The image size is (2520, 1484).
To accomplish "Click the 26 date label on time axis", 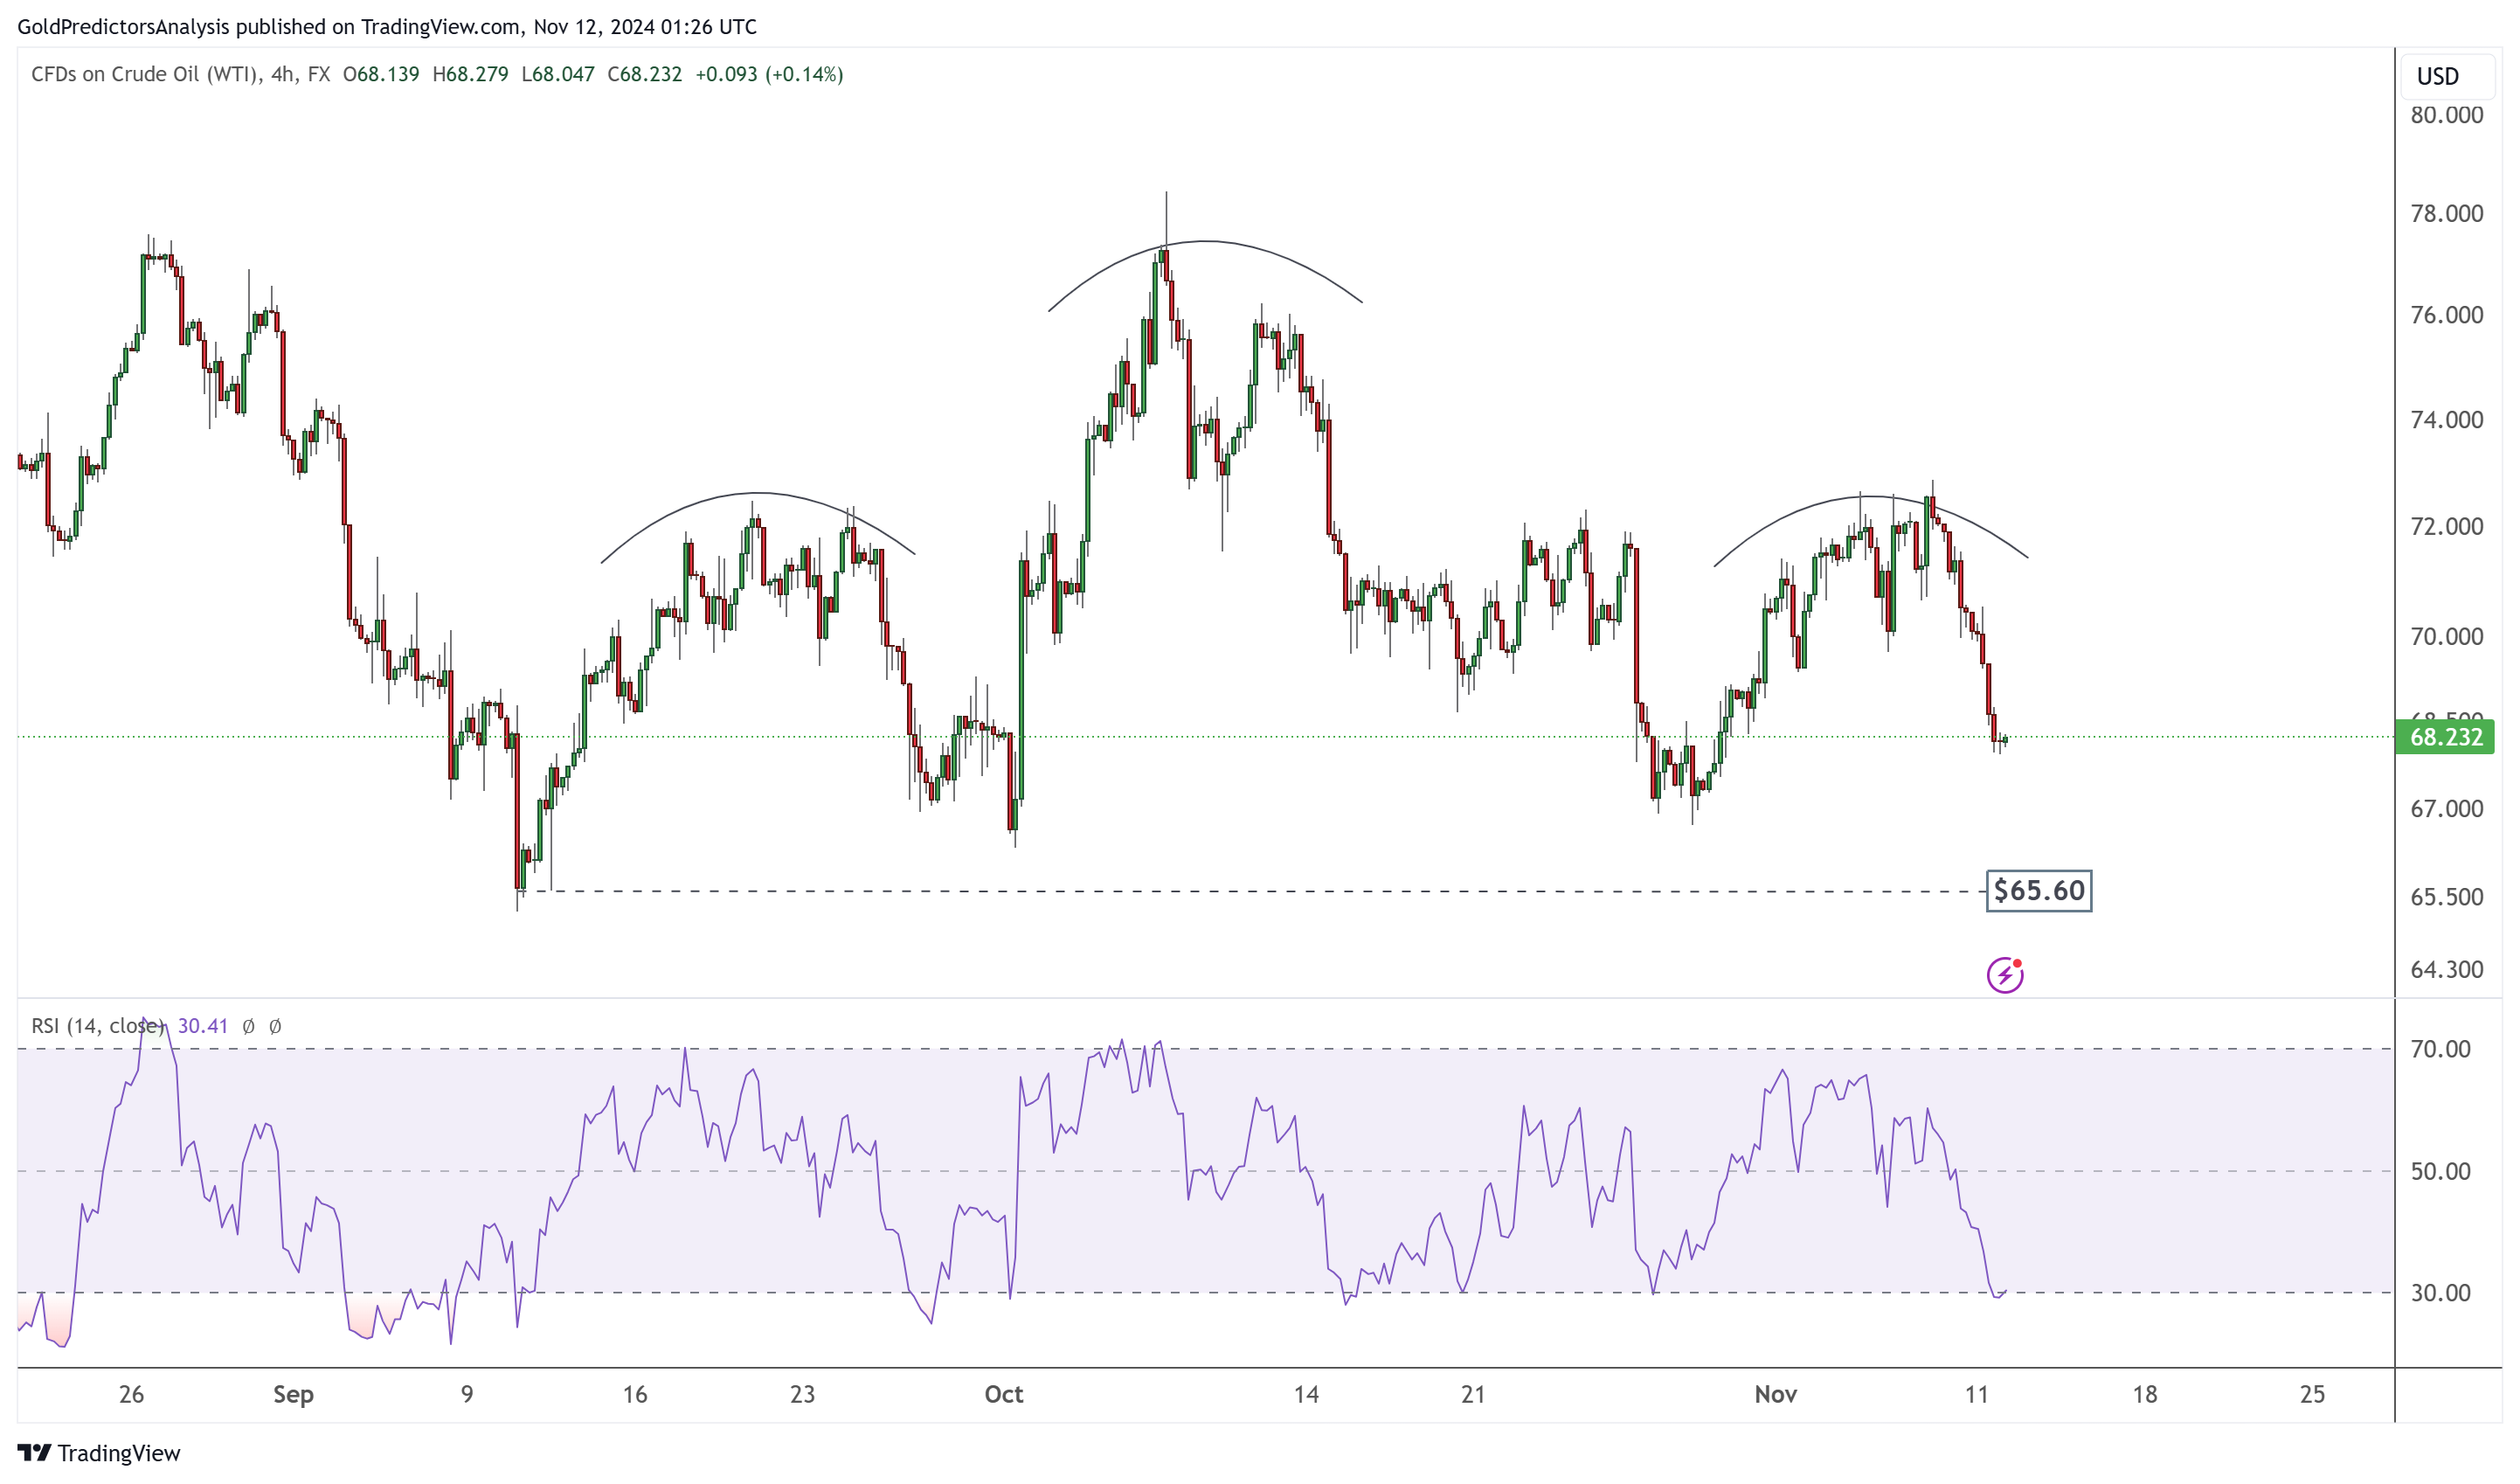I will [131, 1394].
